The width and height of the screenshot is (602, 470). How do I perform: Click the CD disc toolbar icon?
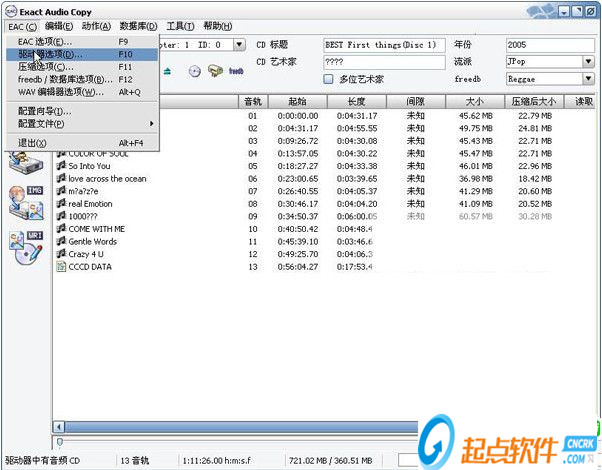click(195, 71)
